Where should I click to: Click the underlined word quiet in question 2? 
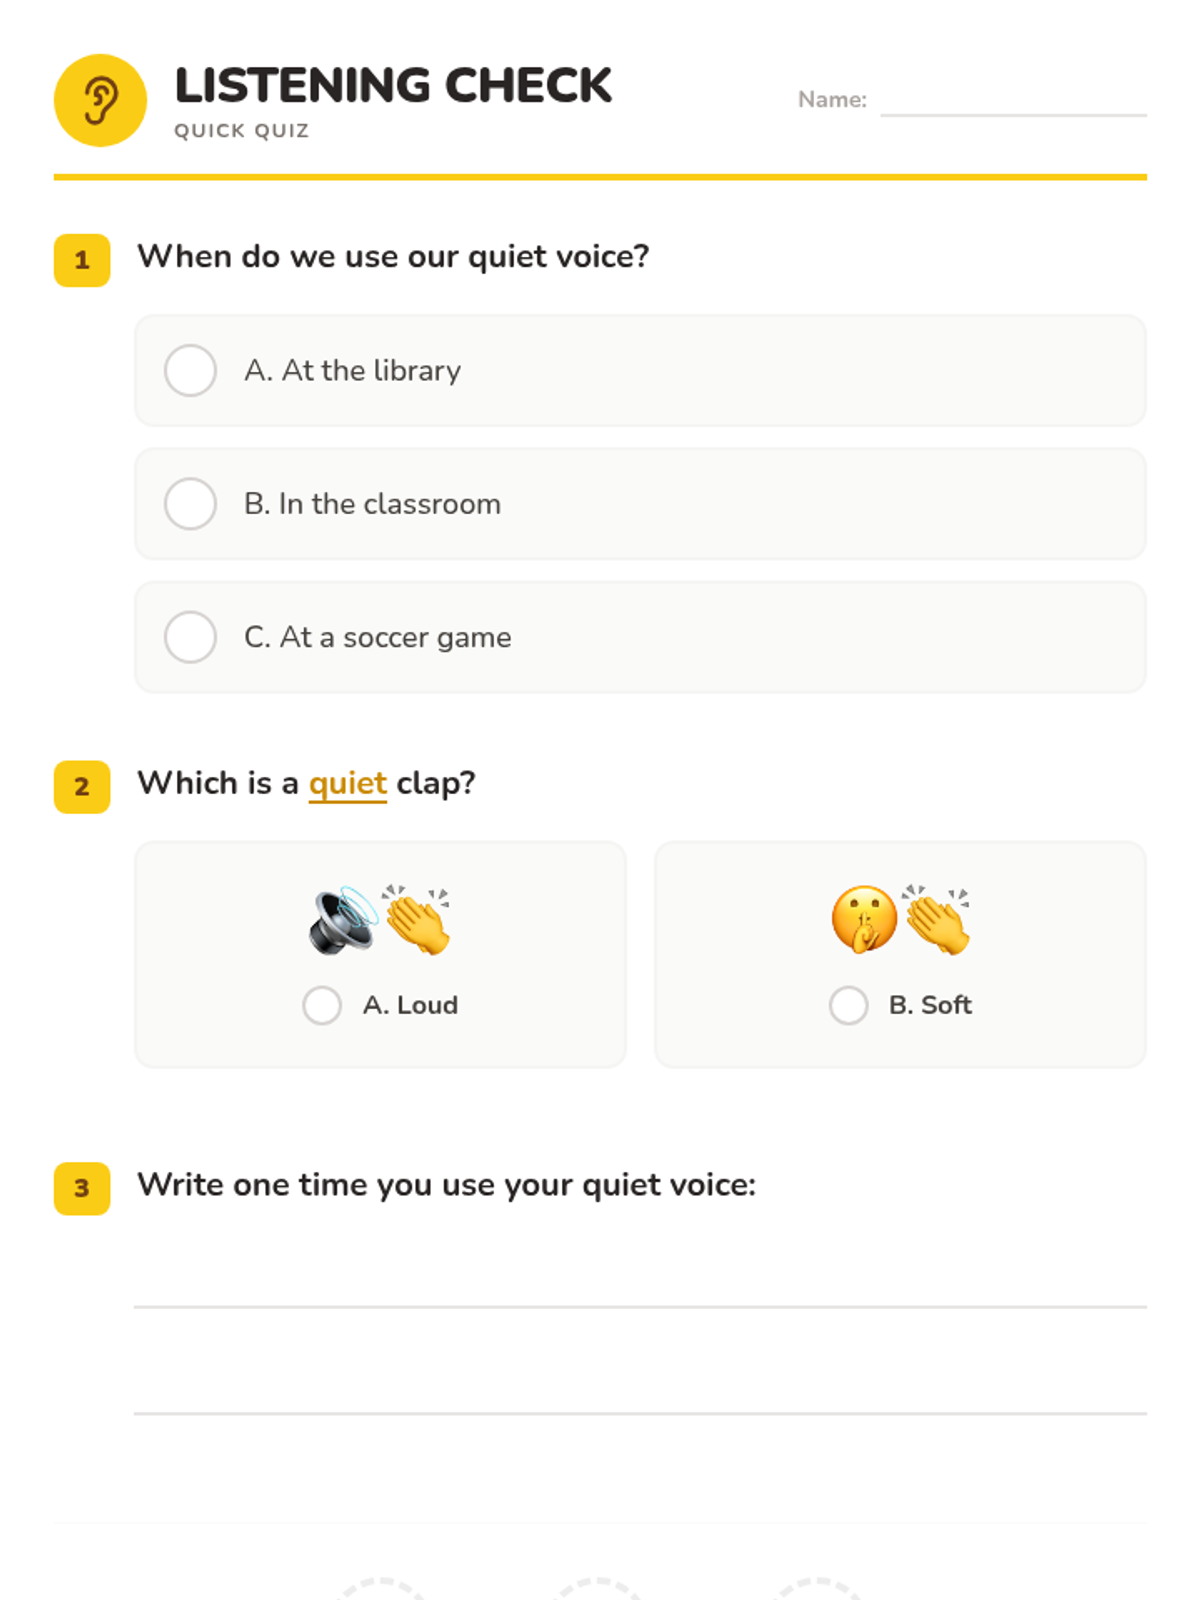(x=347, y=783)
